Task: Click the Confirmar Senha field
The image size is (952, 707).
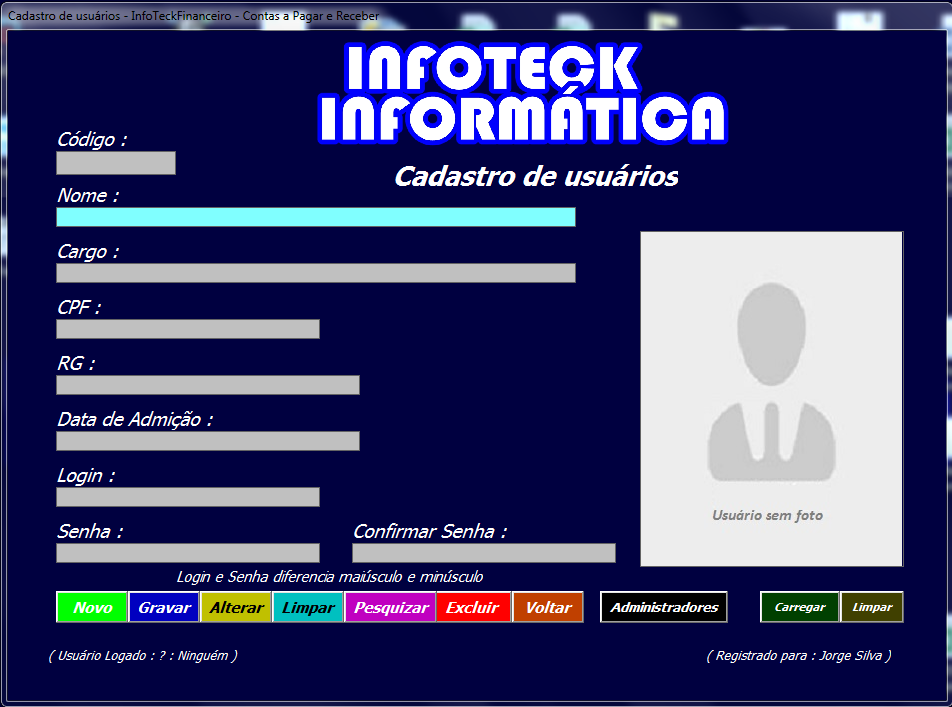Action: point(484,552)
